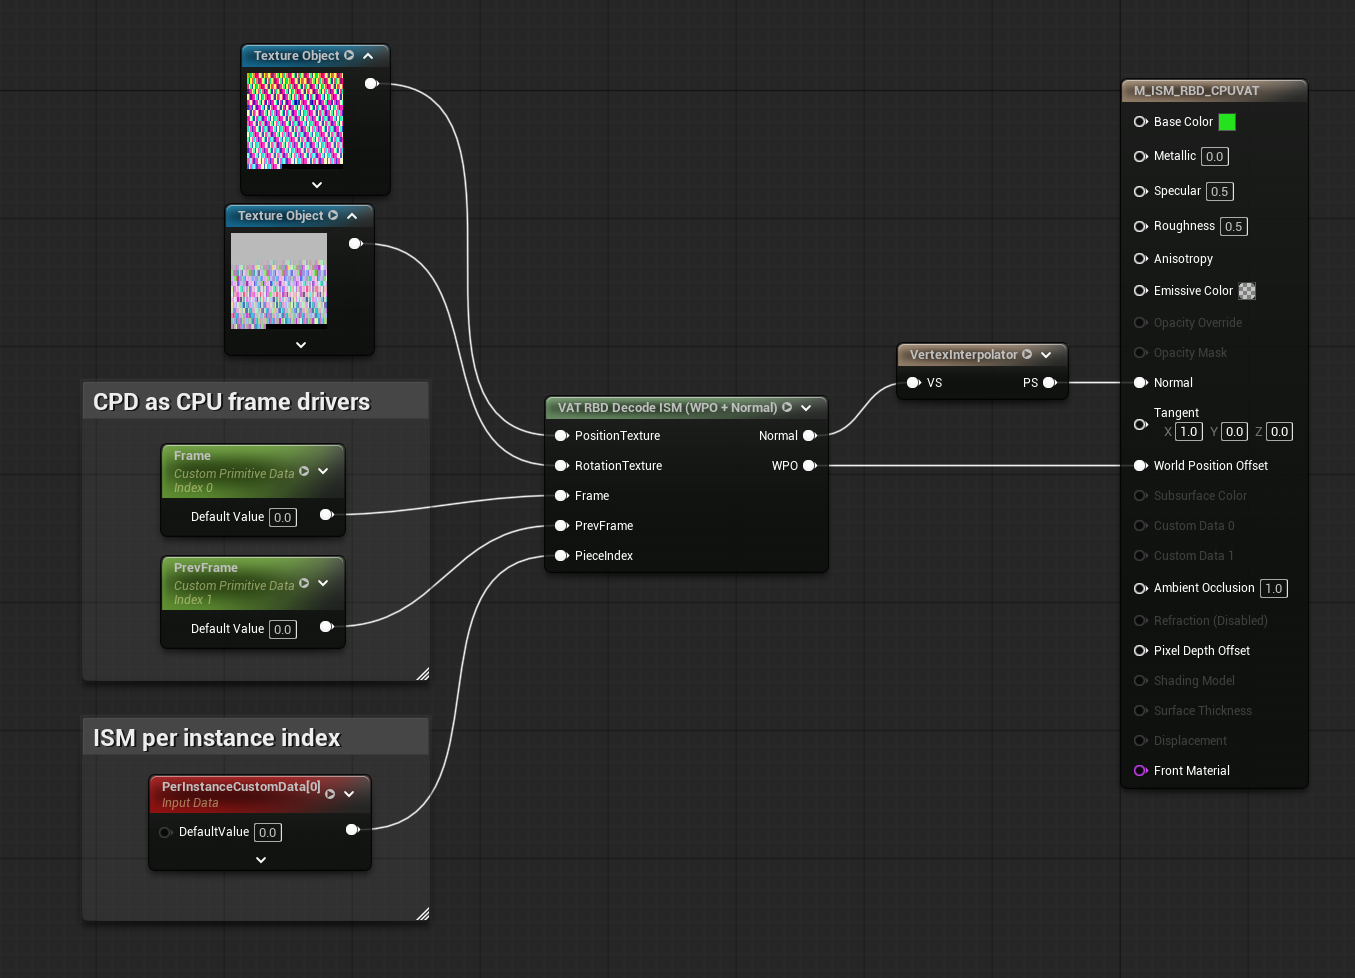Click the PS output pin on VertexInterpolator
The image size is (1355, 978).
click(1050, 383)
